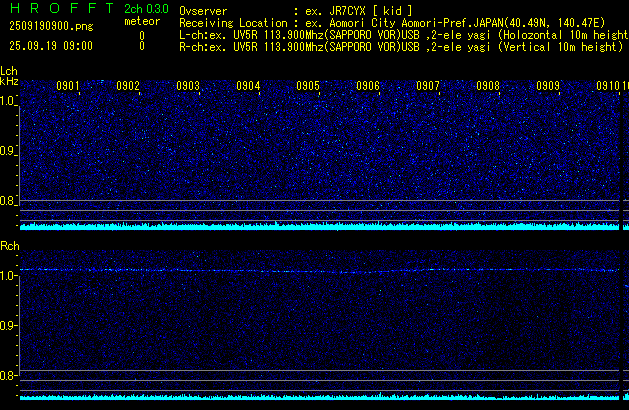
Task: Select the R-ch receiver description line
Action: tap(400, 46)
